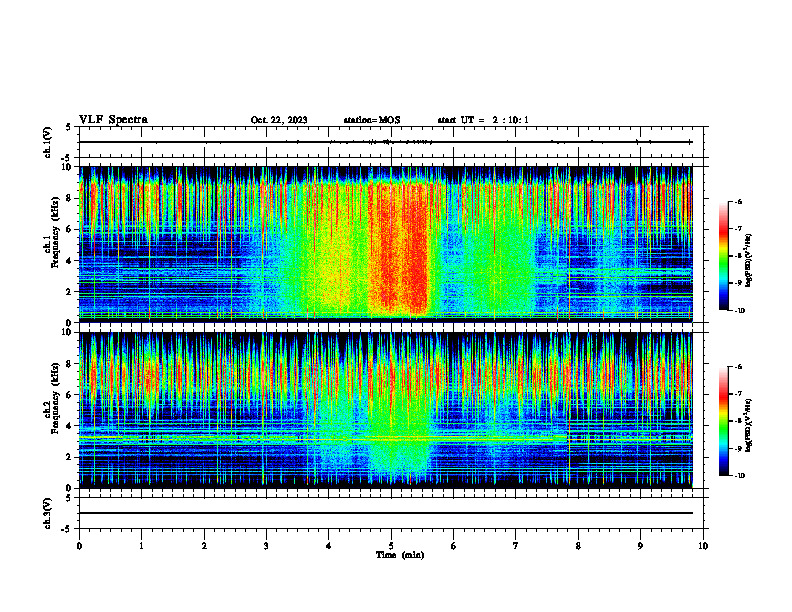The height and width of the screenshot is (612, 792).
Task: Click the ch.2 color bar unit label
Action: [750, 425]
